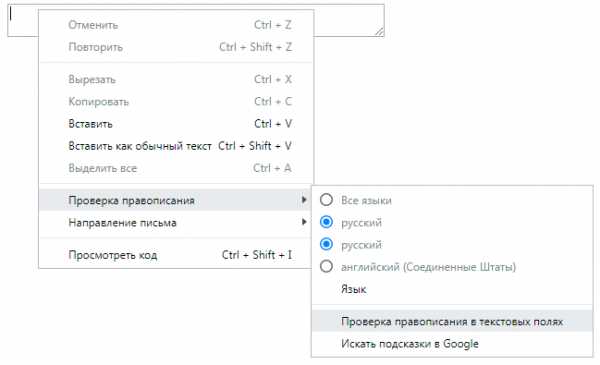Click the "Вставить" menu item
The image size is (600, 365).
pyautogui.click(x=176, y=124)
